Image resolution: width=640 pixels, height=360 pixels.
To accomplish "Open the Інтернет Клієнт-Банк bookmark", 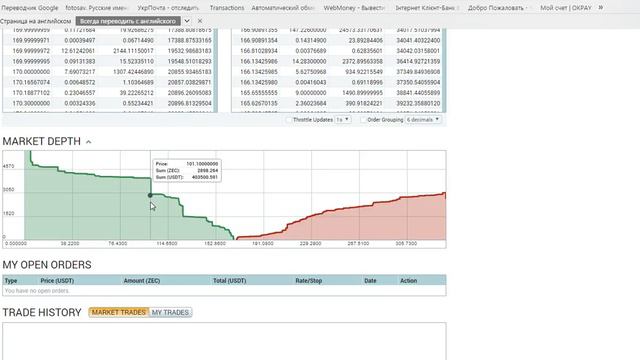I will (x=427, y=8).
